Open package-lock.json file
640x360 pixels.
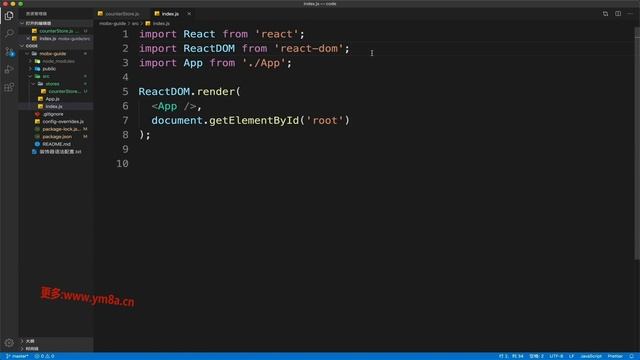(61, 129)
